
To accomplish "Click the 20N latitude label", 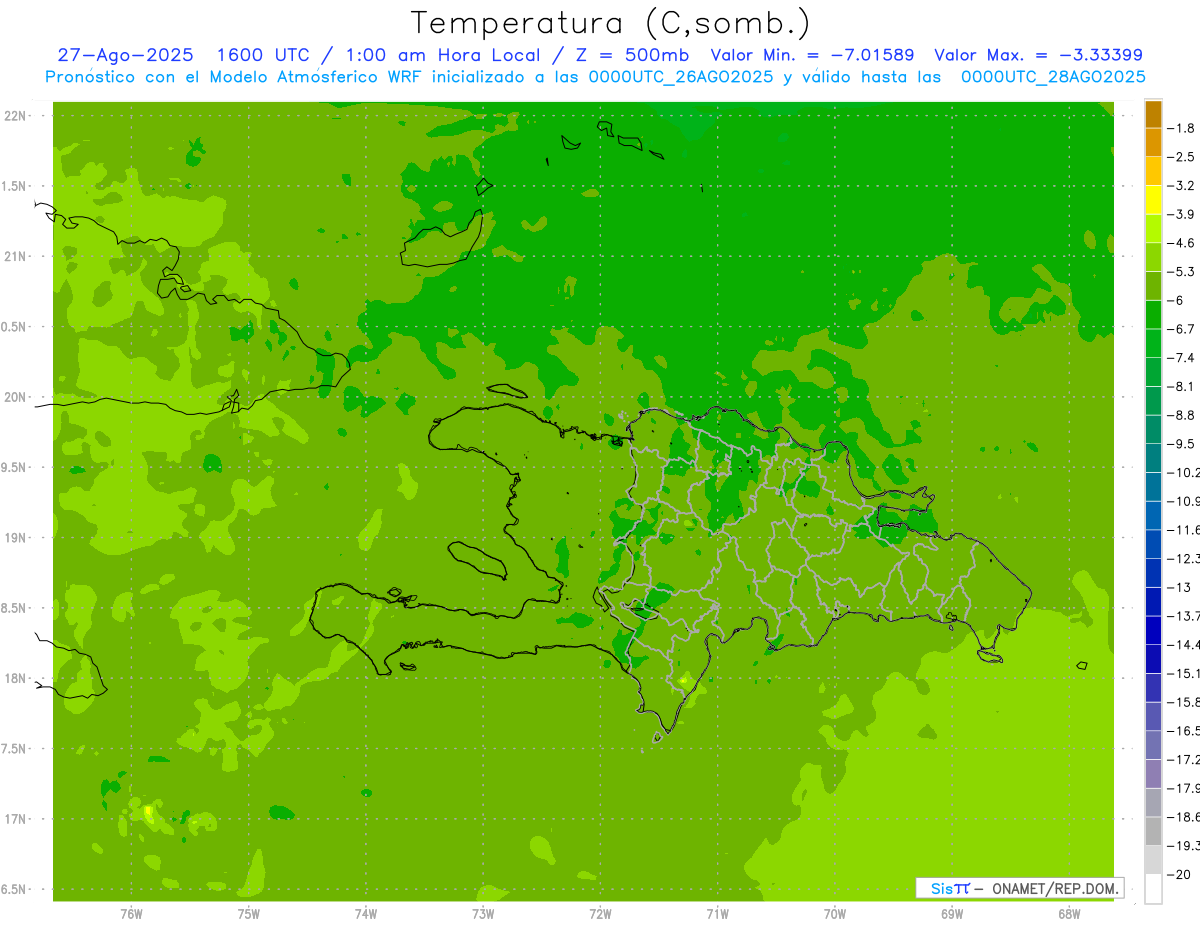I will (15, 397).
